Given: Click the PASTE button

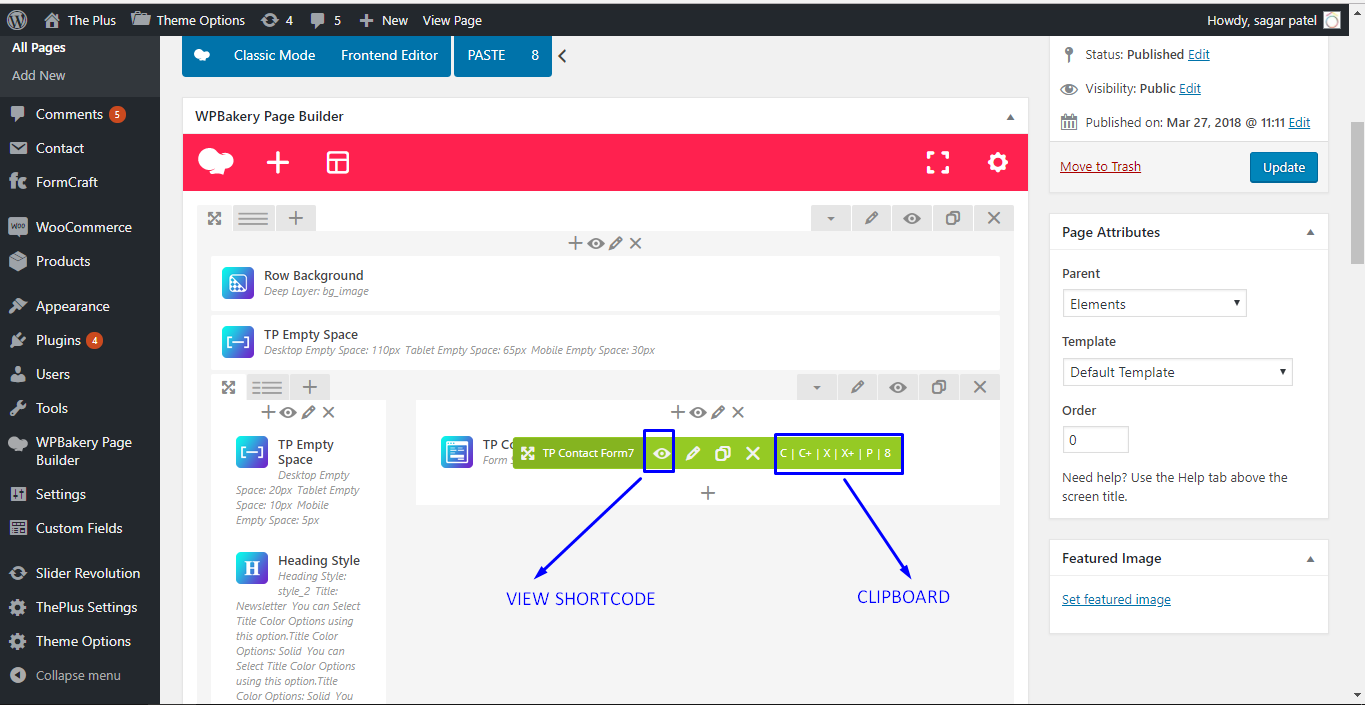Looking at the screenshot, I should click(x=486, y=56).
